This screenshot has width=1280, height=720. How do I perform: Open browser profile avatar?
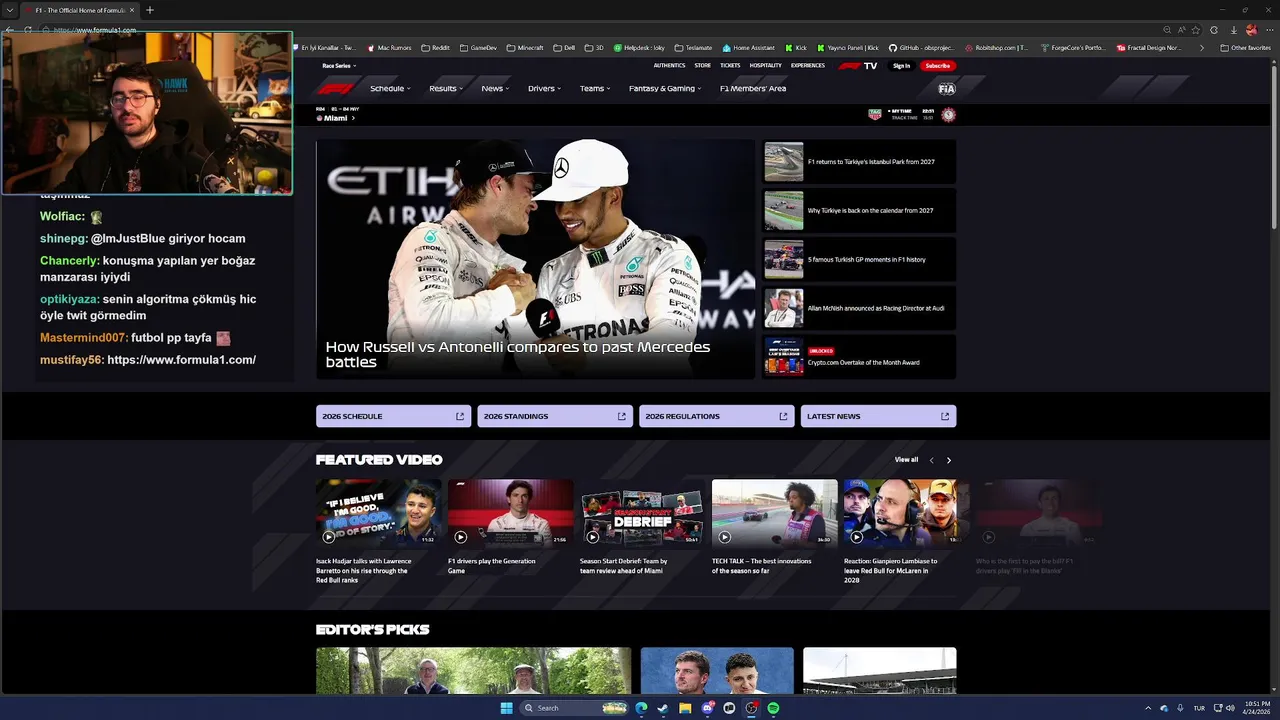coord(1251,30)
